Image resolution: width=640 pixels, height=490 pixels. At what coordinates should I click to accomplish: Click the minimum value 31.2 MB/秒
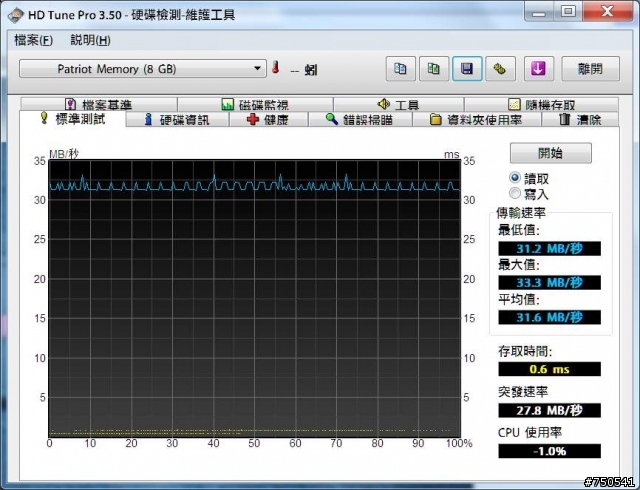(x=549, y=248)
